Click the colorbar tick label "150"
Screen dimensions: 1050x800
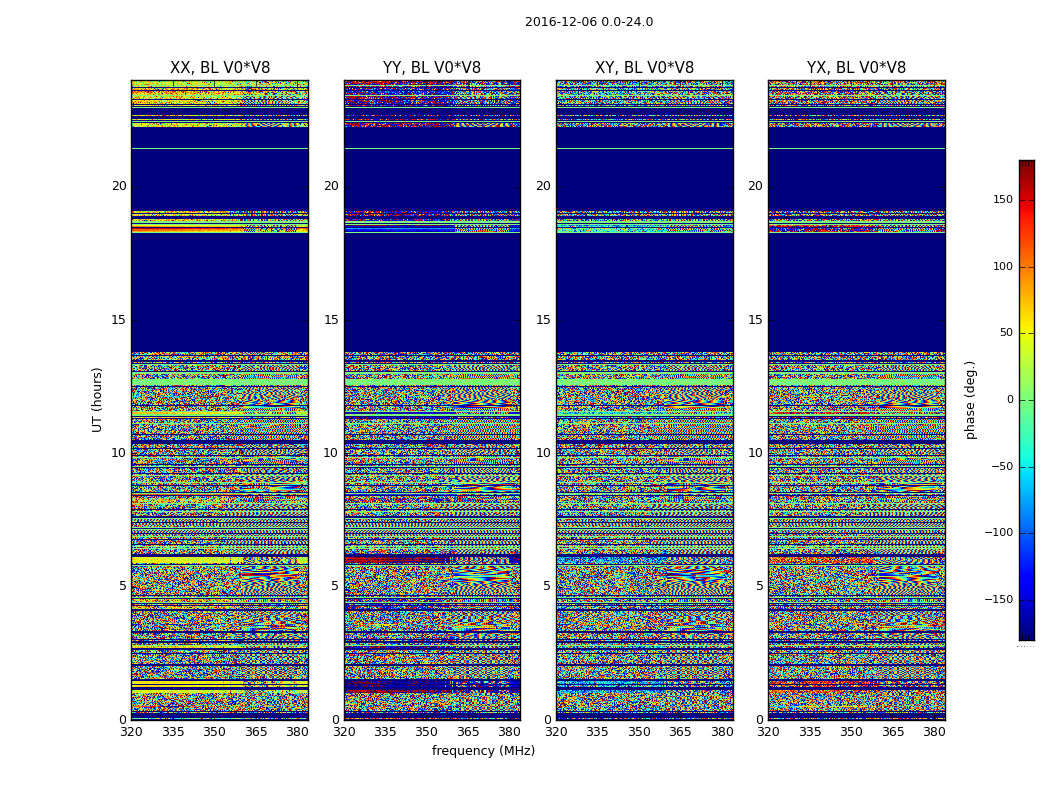coord(1001,200)
